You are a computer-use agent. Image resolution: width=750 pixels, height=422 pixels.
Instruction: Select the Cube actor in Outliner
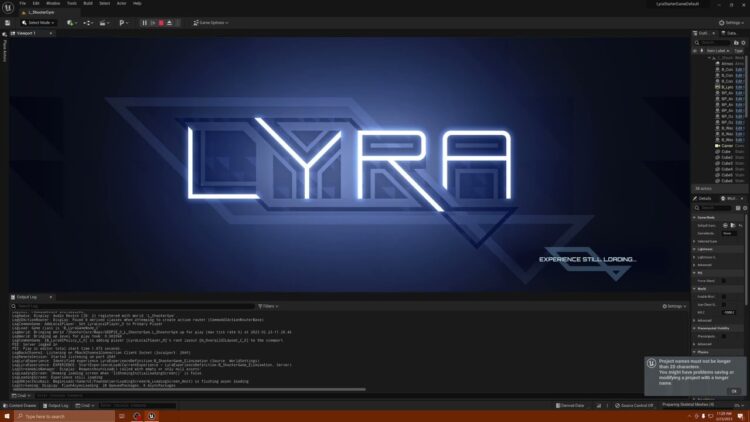[726, 152]
